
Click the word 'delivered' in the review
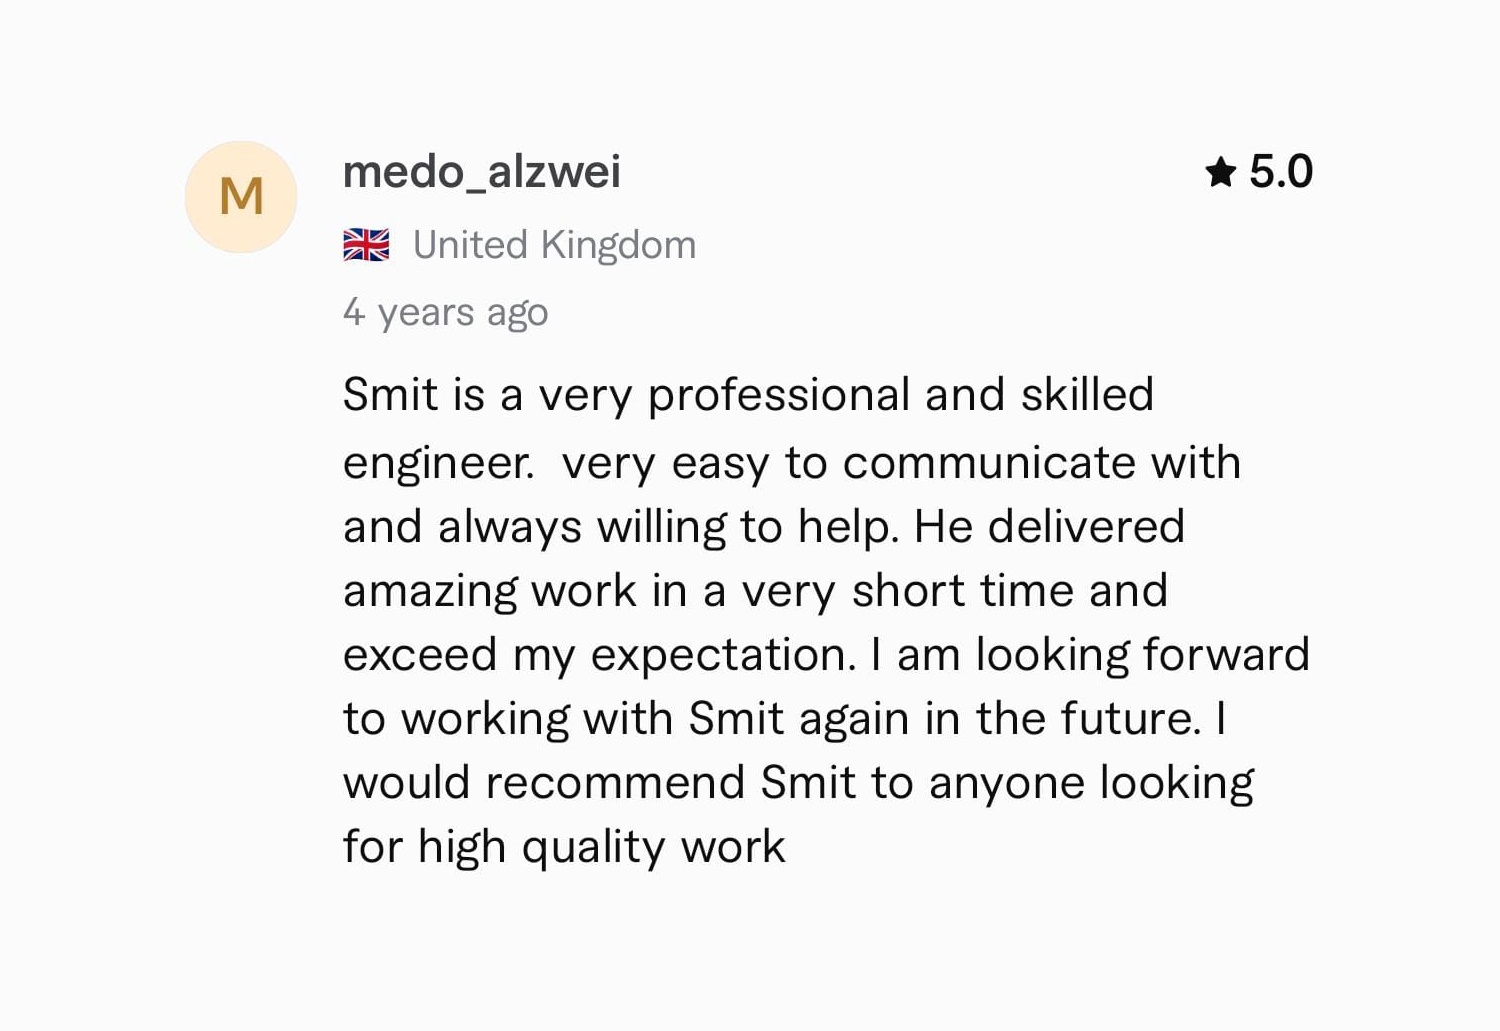tap(1086, 527)
